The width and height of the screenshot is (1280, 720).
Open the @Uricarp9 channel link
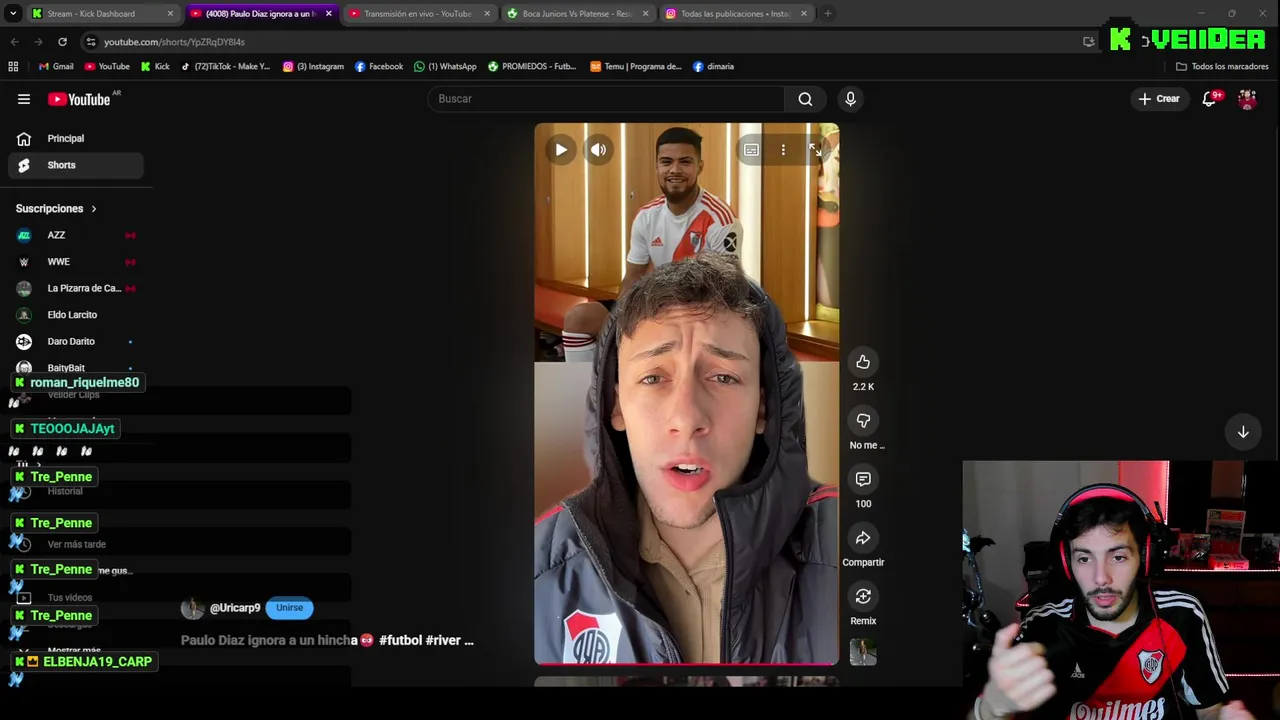click(x=235, y=608)
